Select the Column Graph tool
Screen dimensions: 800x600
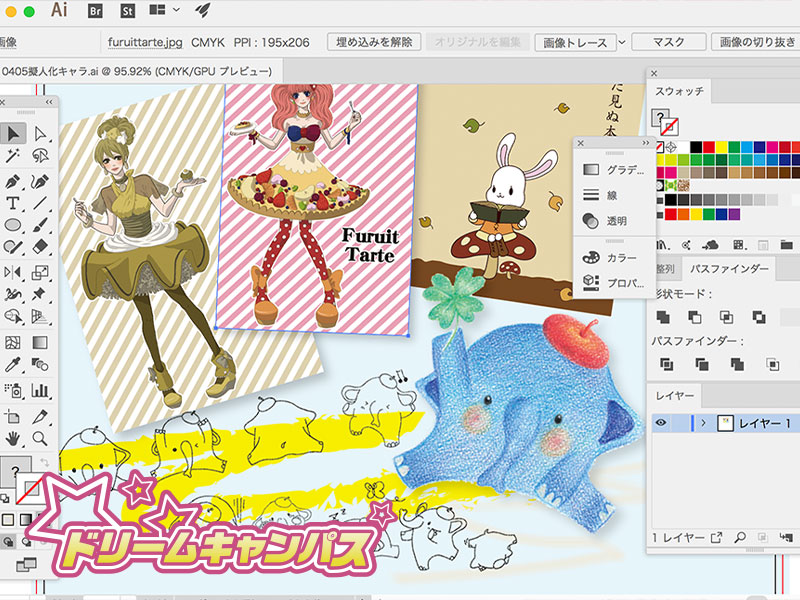click(x=40, y=391)
